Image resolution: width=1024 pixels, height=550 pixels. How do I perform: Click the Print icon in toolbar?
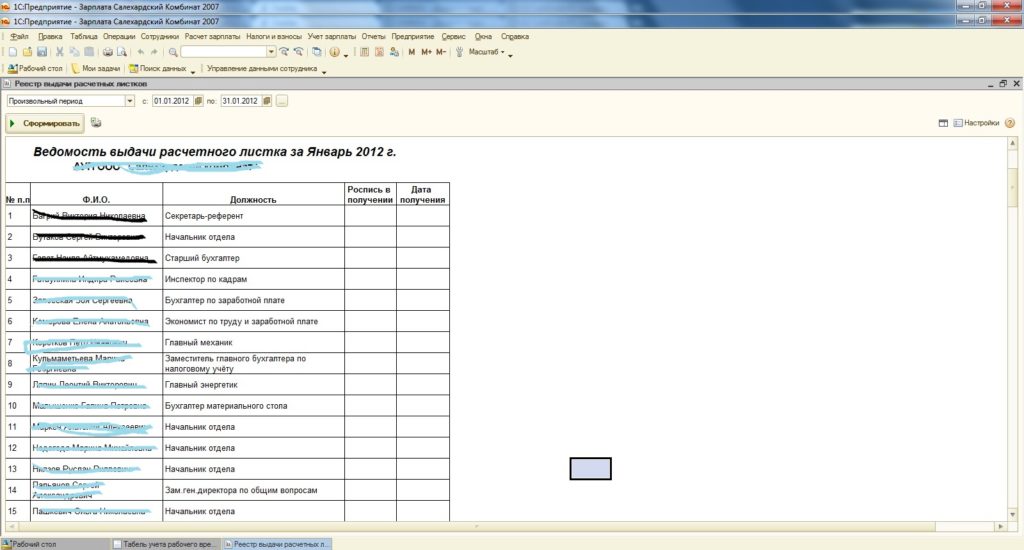pyautogui.click(x=108, y=51)
